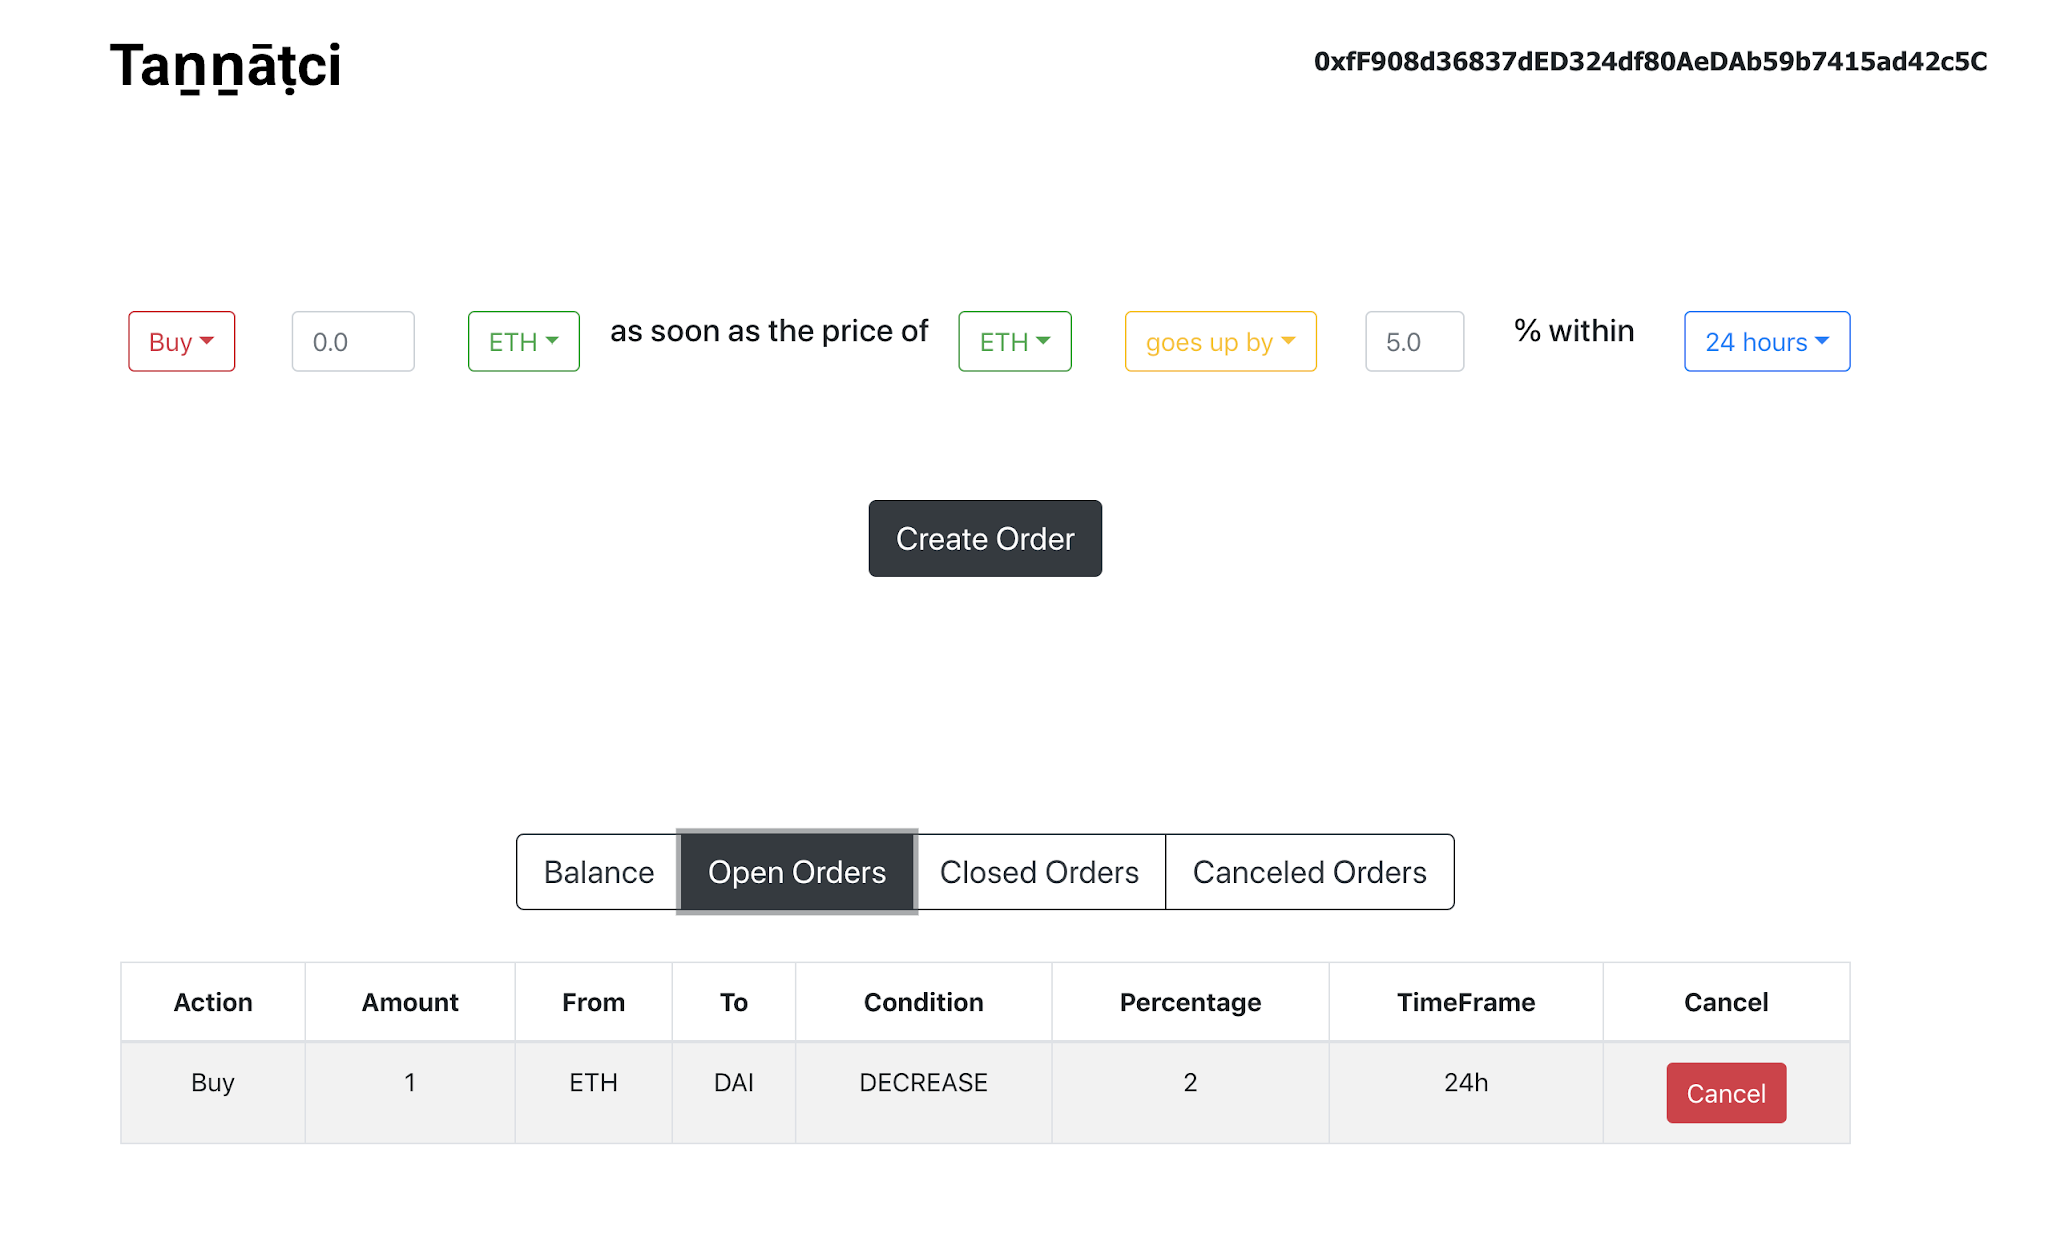This screenshot has width=2048, height=1242.
Task: Open the Buy action dropdown
Action: pos(181,342)
